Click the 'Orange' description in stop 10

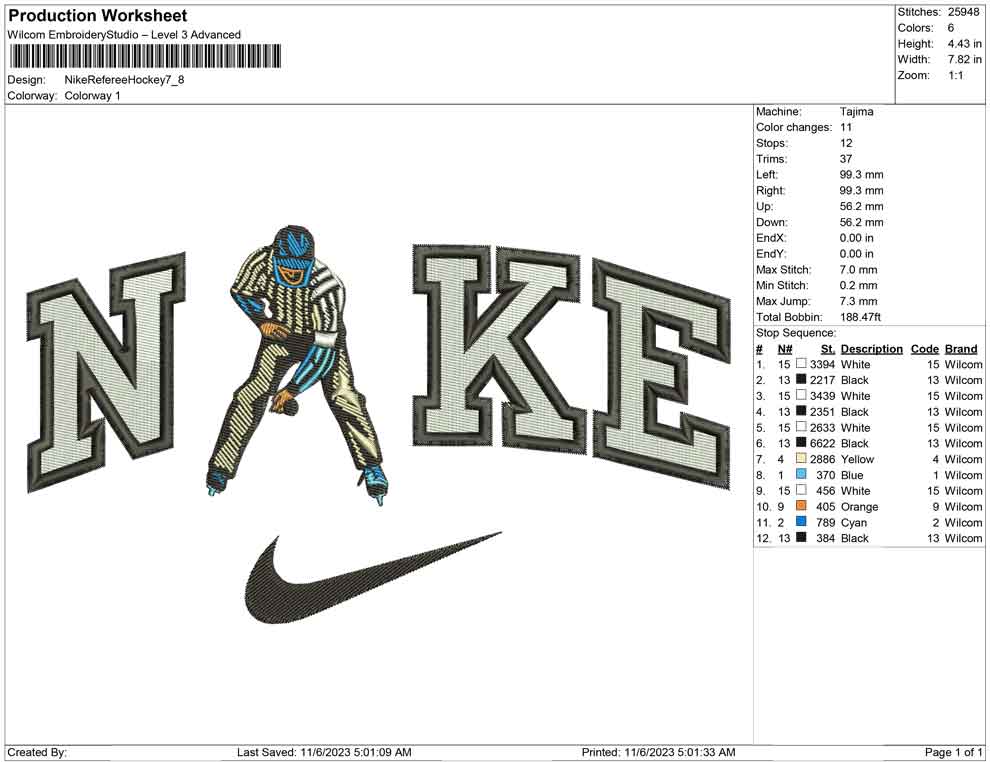click(859, 506)
